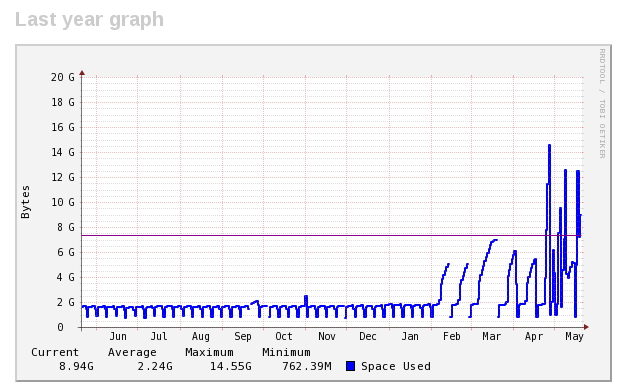Click the May month axis label
The width and height of the screenshot is (630, 388).
point(574,336)
